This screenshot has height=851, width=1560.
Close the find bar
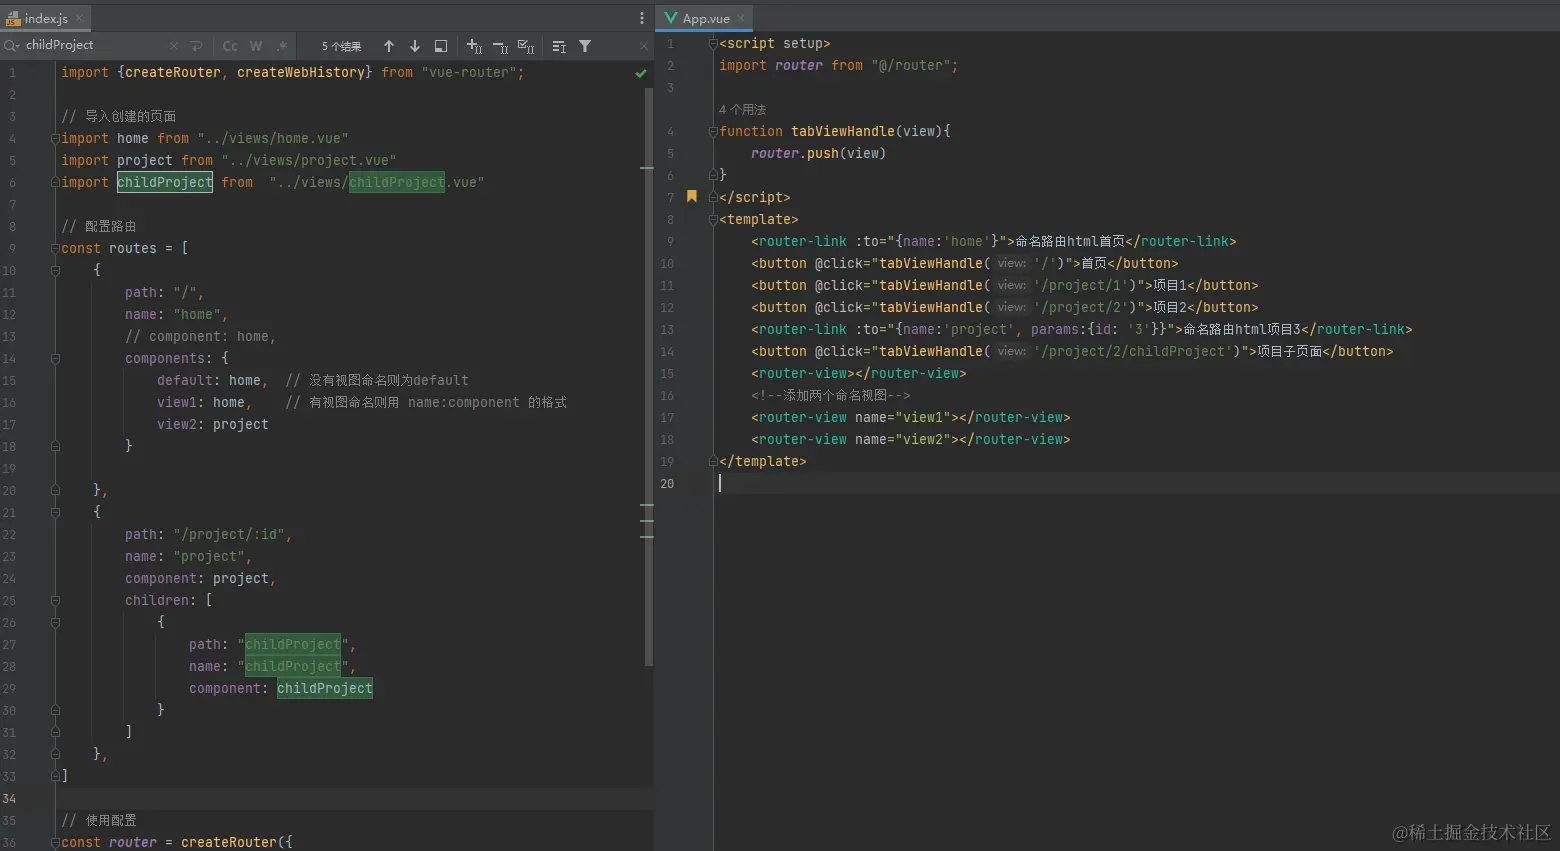point(643,46)
